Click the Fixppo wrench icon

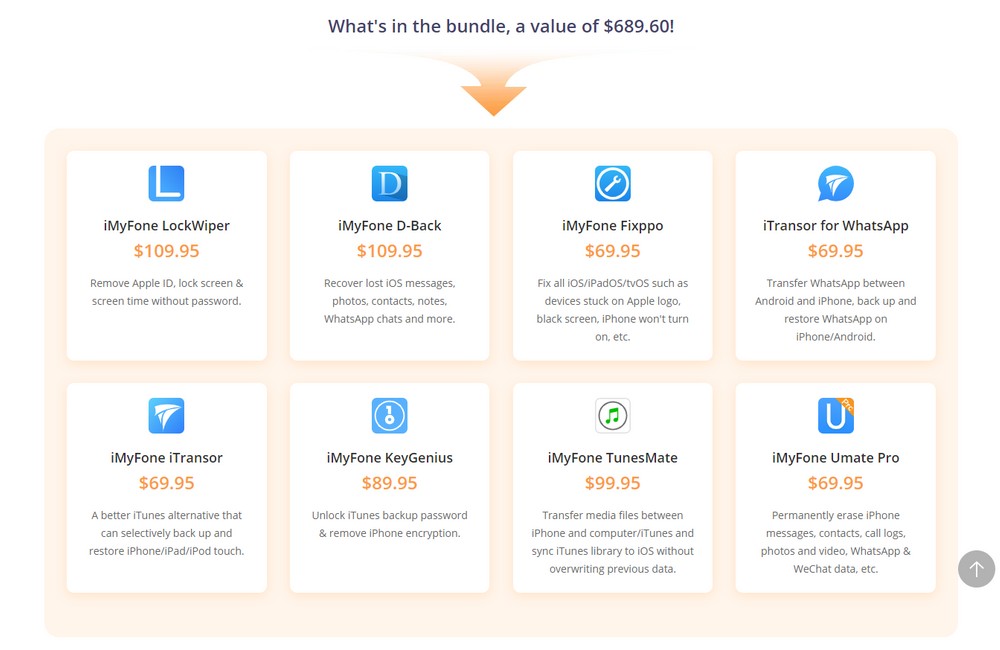click(x=612, y=184)
